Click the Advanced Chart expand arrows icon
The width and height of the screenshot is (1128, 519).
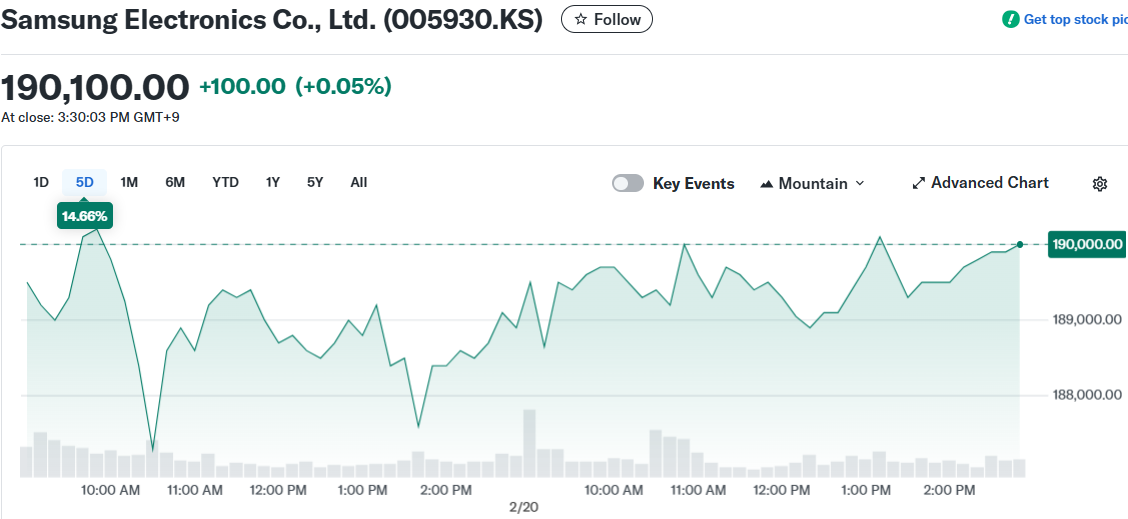pyautogui.click(x=919, y=183)
